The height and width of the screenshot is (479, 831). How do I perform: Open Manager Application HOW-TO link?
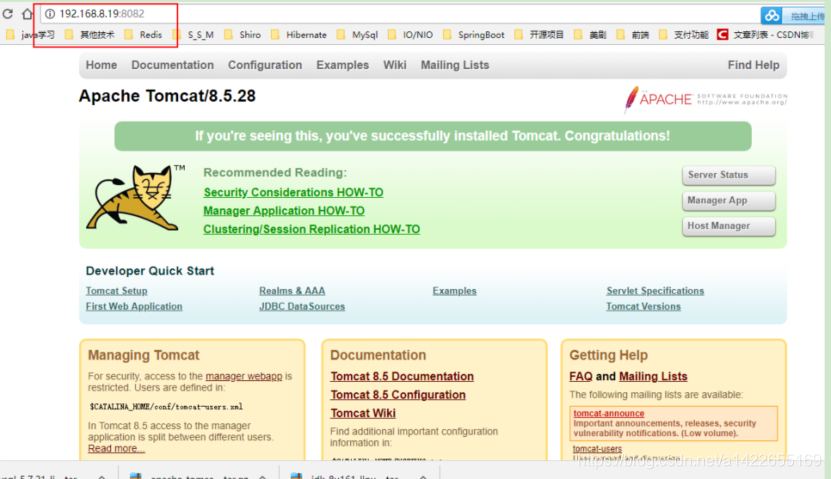click(284, 211)
